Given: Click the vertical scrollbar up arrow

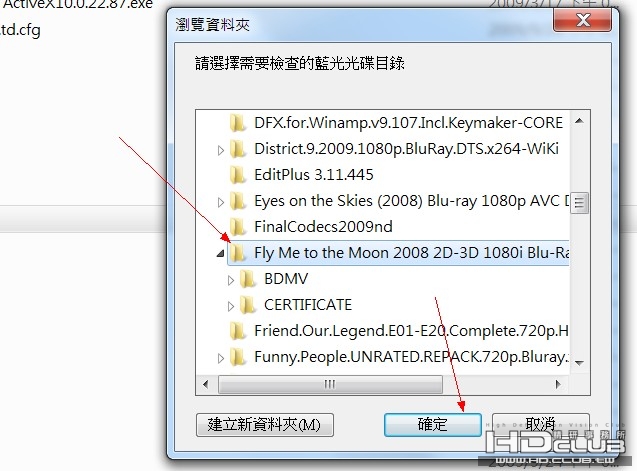Looking at the screenshot, I should point(580,121).
